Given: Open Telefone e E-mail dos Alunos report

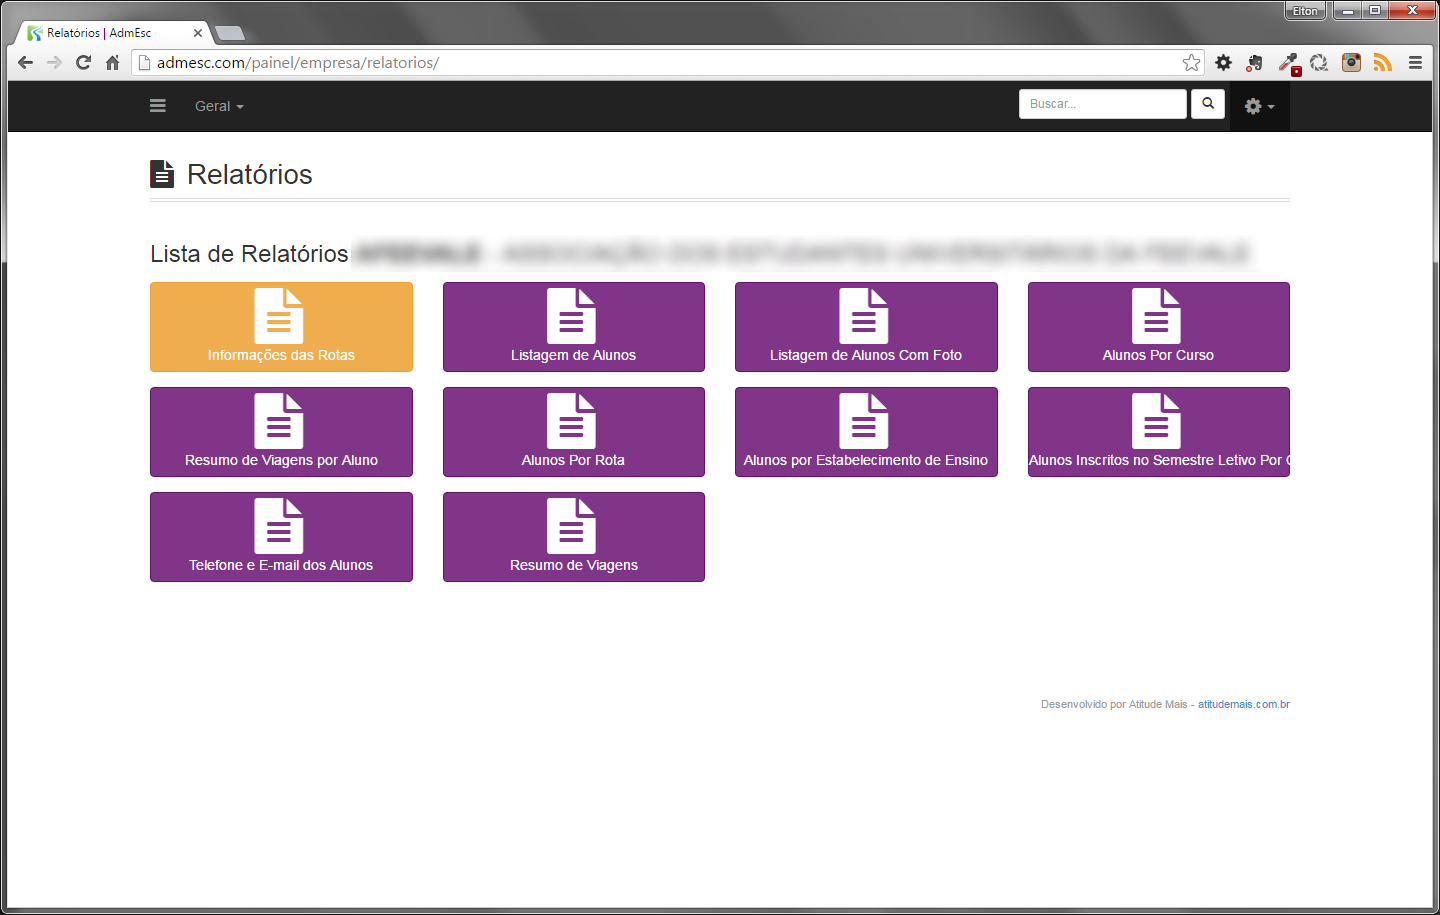Looking at the screenshot, I should pyautogui.click(x=281, y=537).
